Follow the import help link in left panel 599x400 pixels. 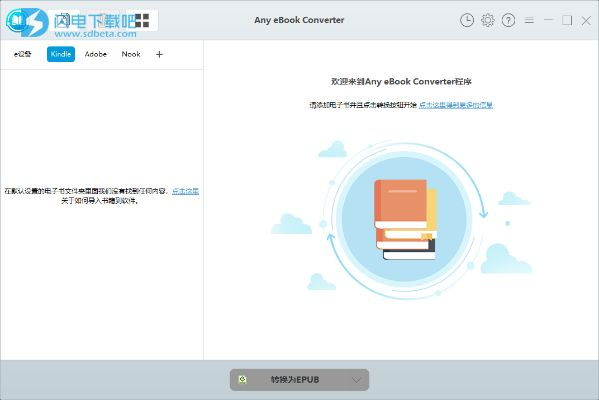(x=186, y=191)
